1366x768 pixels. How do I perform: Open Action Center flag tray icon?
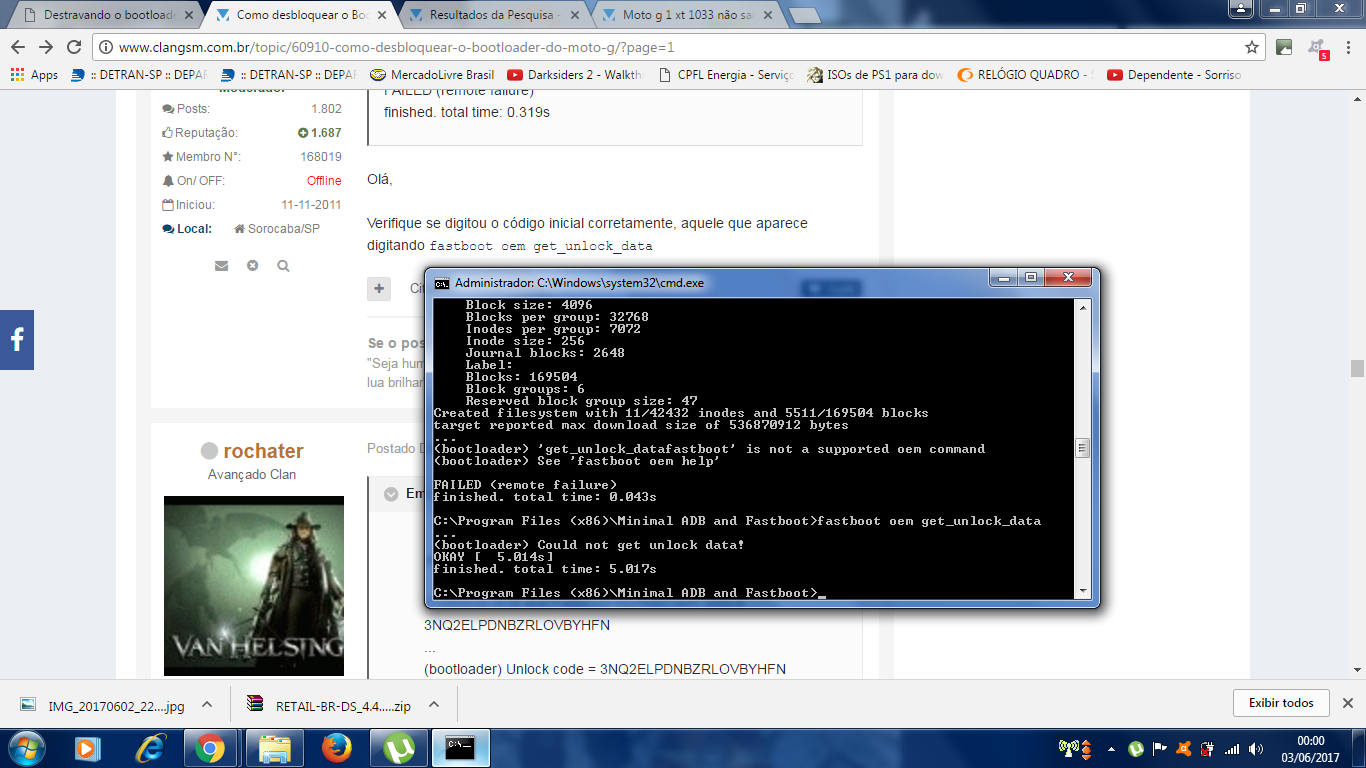pyautogui.click(x=1160, y=749)
